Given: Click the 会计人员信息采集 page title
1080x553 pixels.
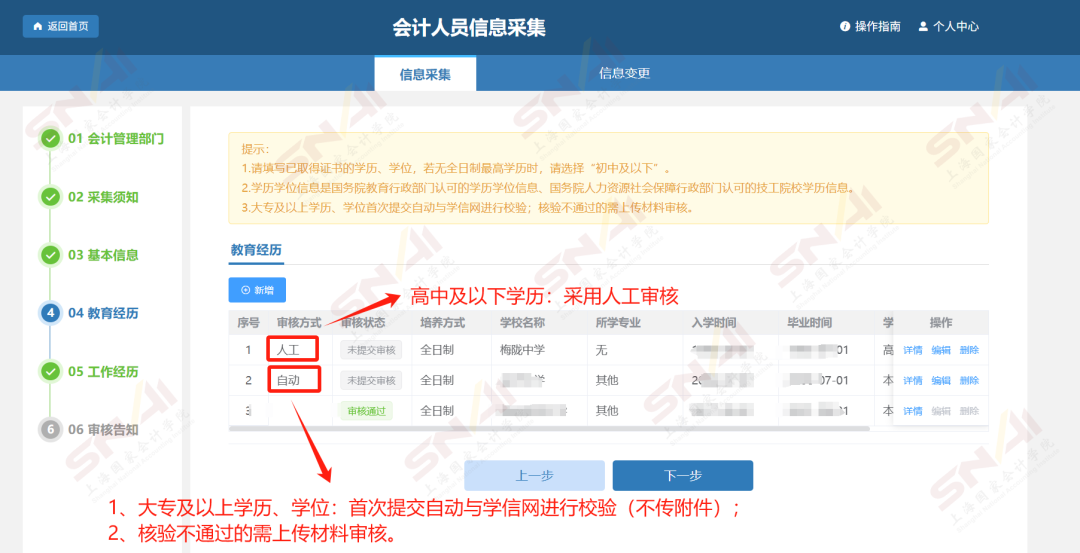Looking at the screenshot, I should pos(469,28).
